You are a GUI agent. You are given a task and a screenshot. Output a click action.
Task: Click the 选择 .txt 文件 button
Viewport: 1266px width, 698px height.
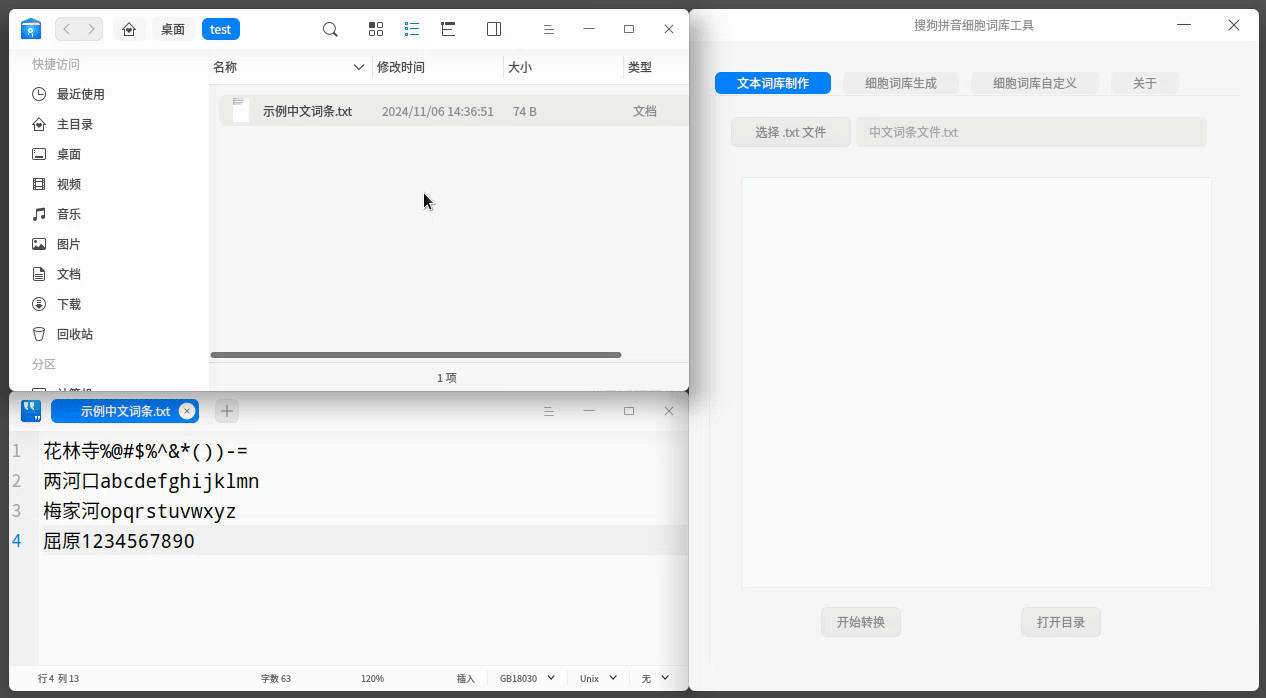(x=791, y=132)
